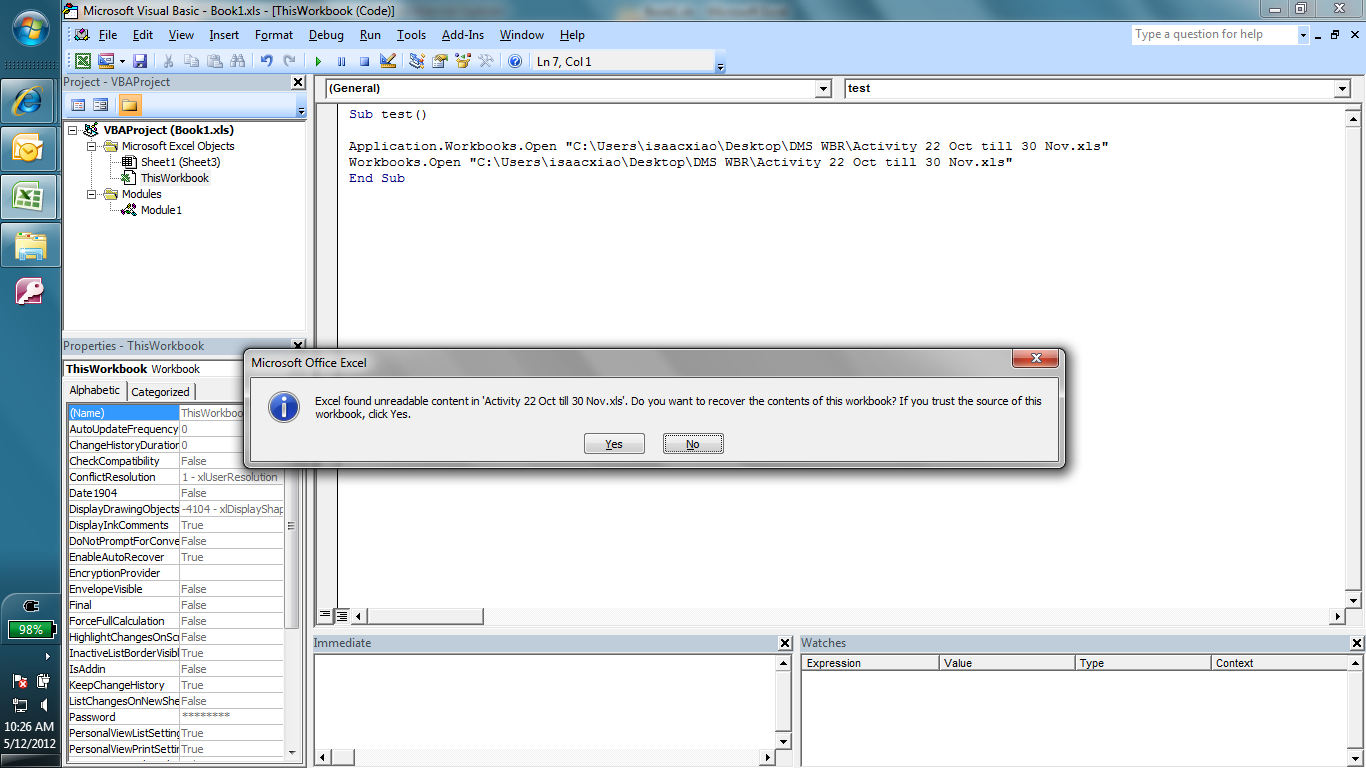Viewport: 1366px width, 768px height.
Task: Open the Toolbox hammer-wrench icon
Action: click(486, 61)
